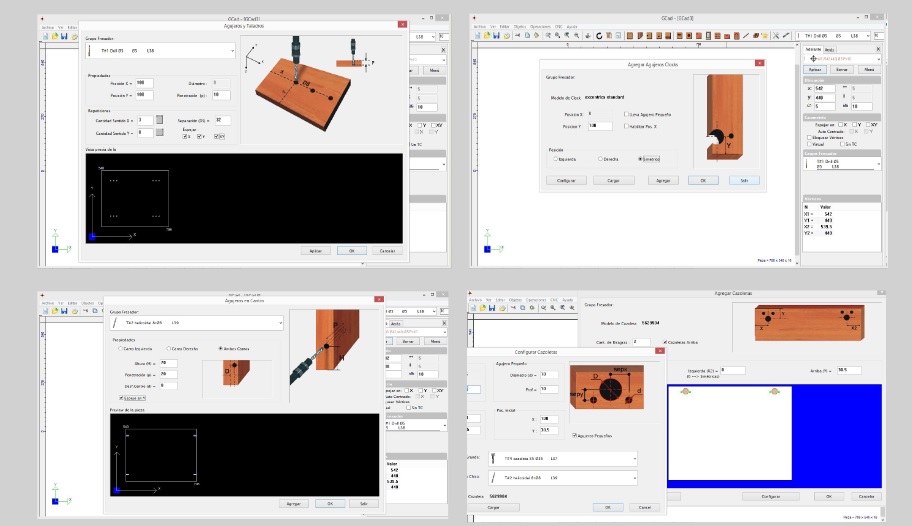912x526 pixels.
Task: Select diagonal line tool icon in Agujeros Clock window
Action: [746, 36]
